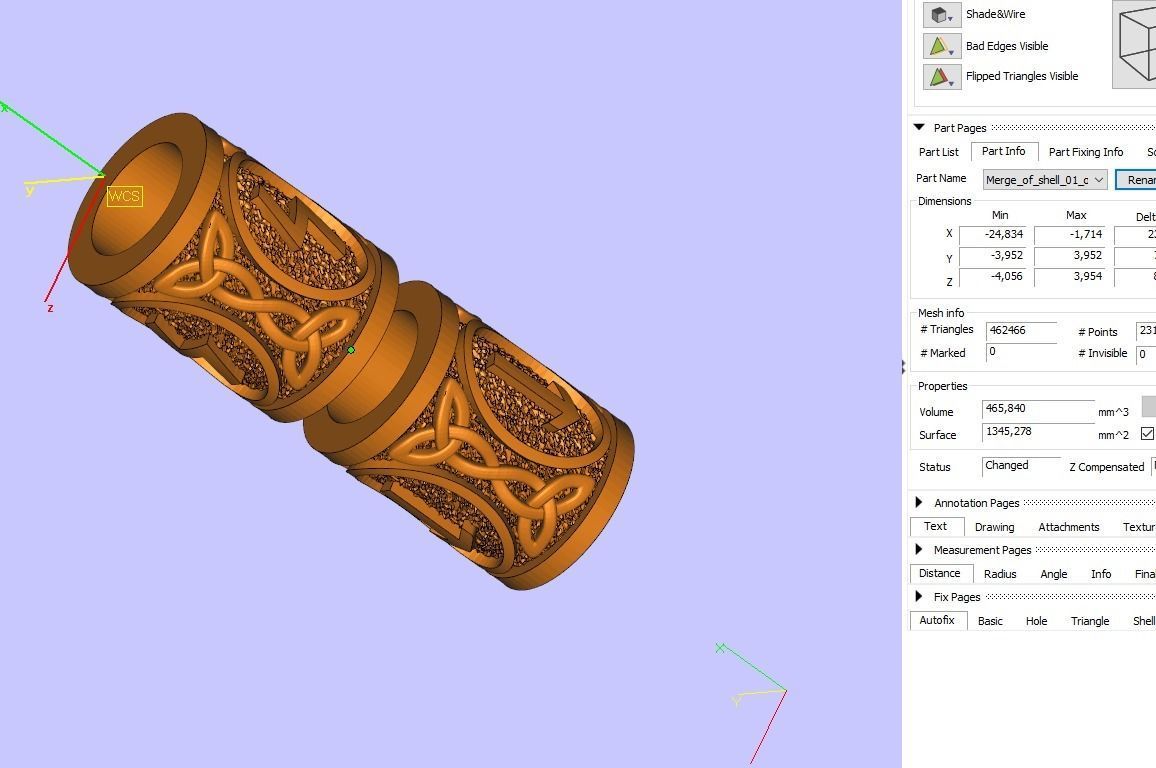The image size is (1156, 768).
Task: Select the Part Info tab
Action: [1003, 151]
